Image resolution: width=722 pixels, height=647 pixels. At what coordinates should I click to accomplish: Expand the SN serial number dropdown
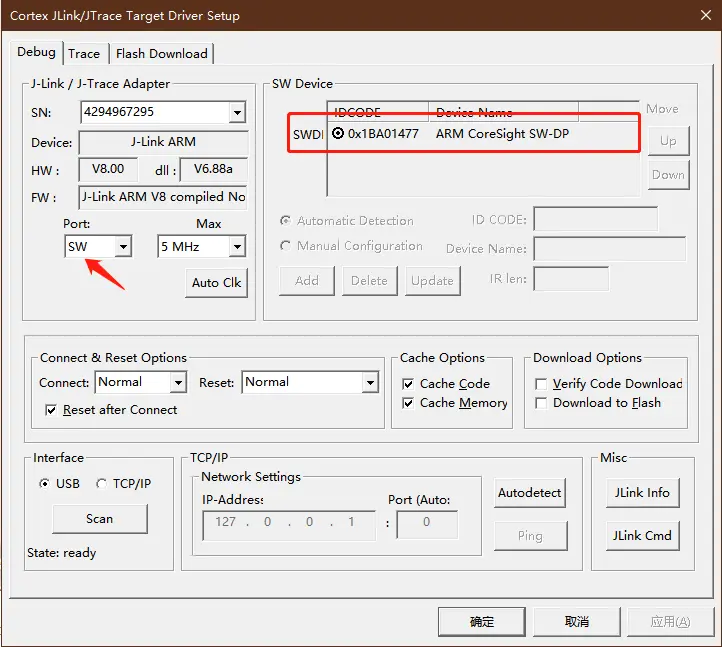[x=236, y=113]
